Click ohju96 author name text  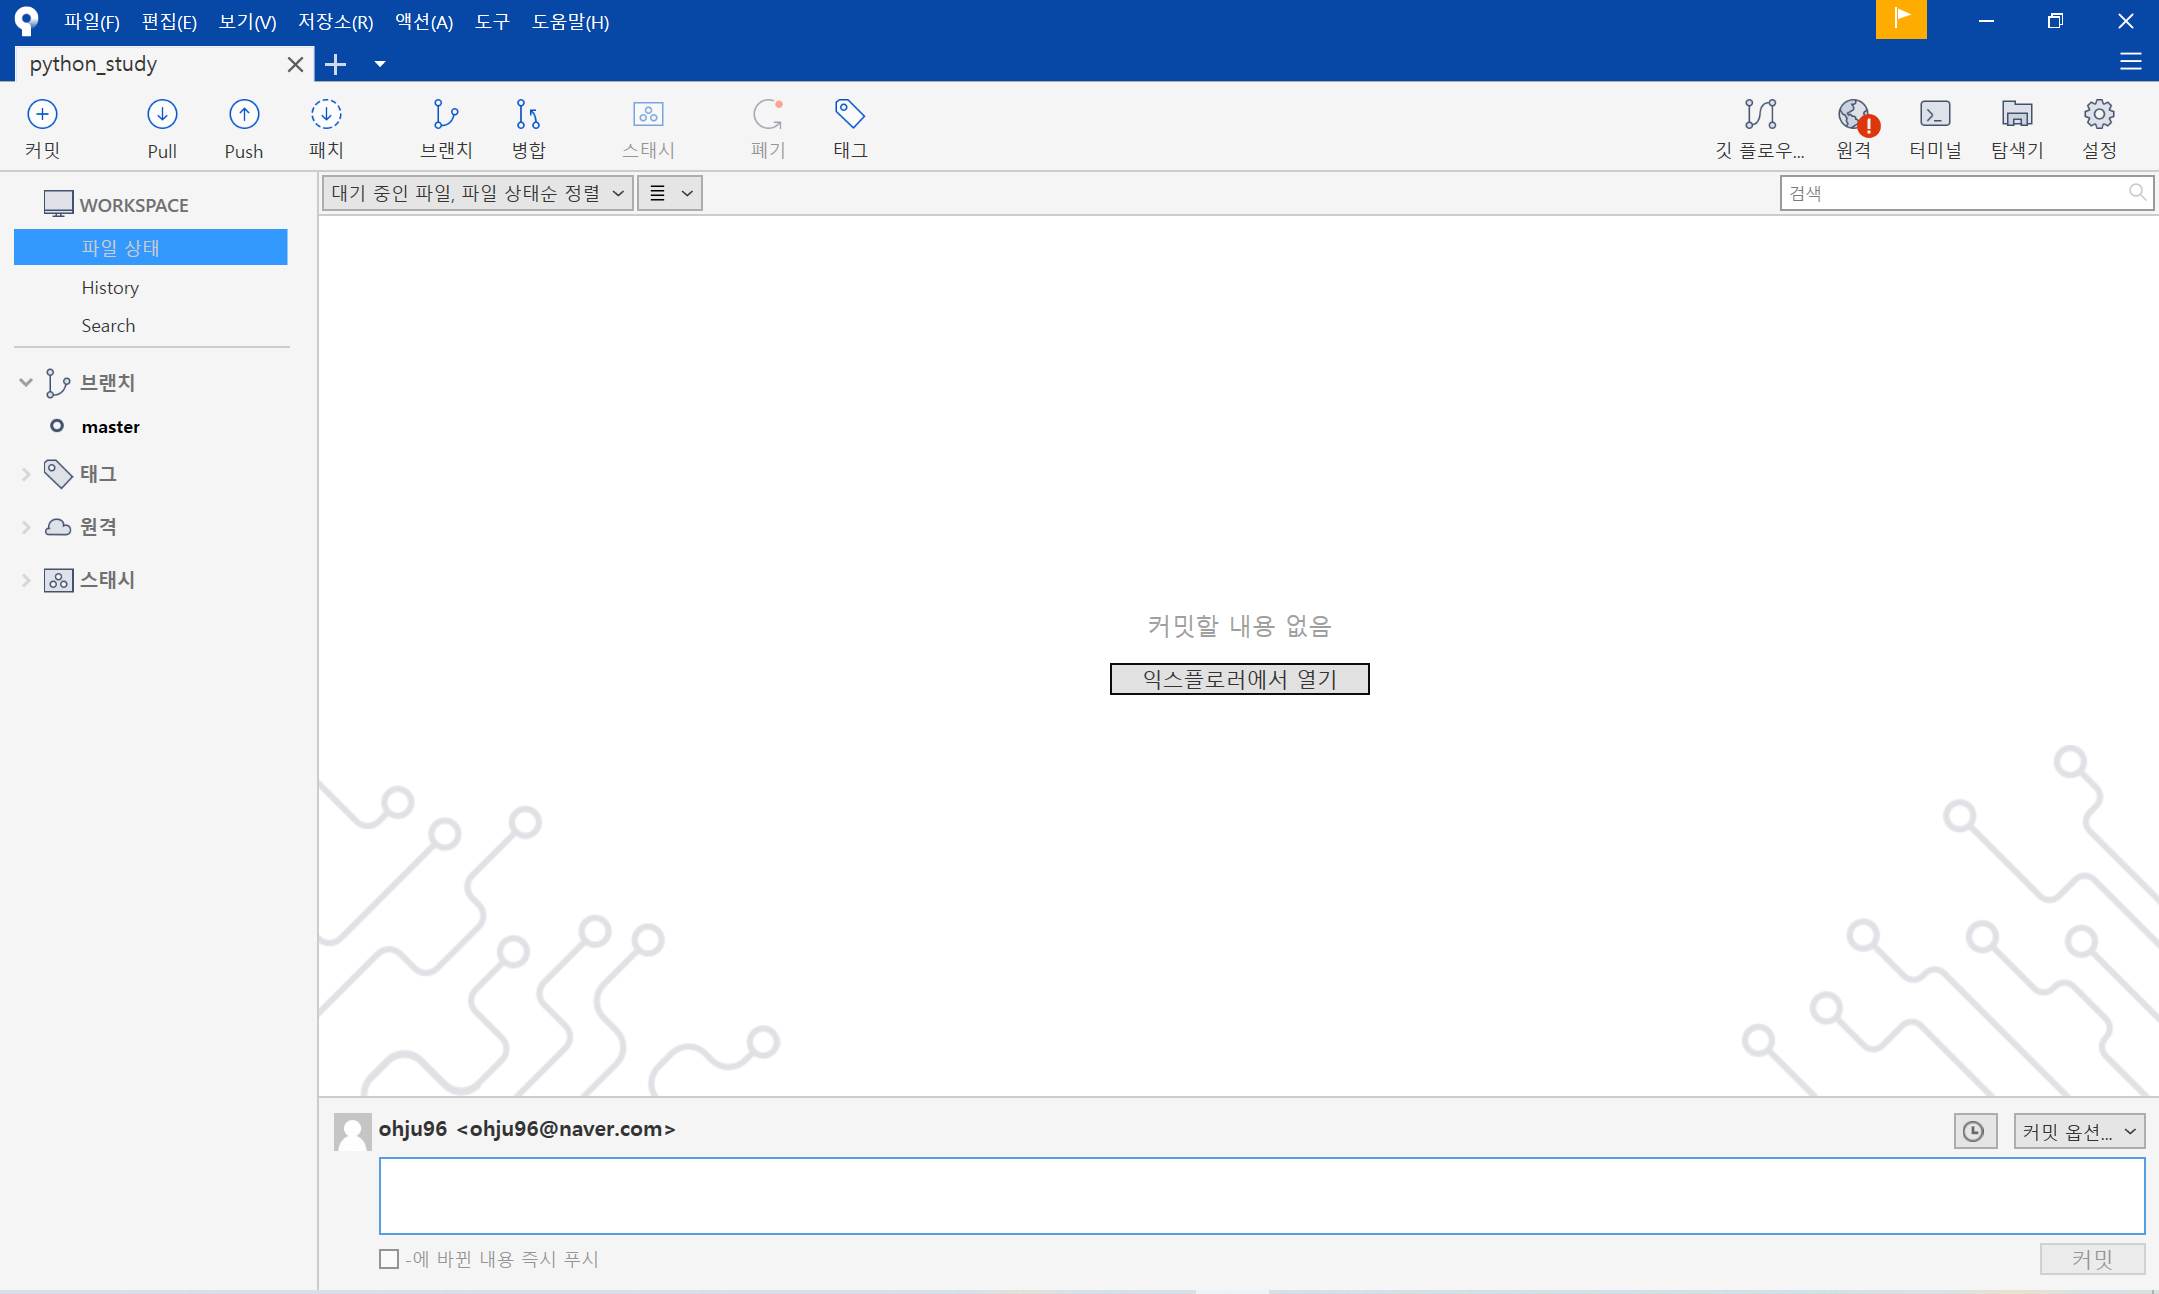tap(413, 1129)
